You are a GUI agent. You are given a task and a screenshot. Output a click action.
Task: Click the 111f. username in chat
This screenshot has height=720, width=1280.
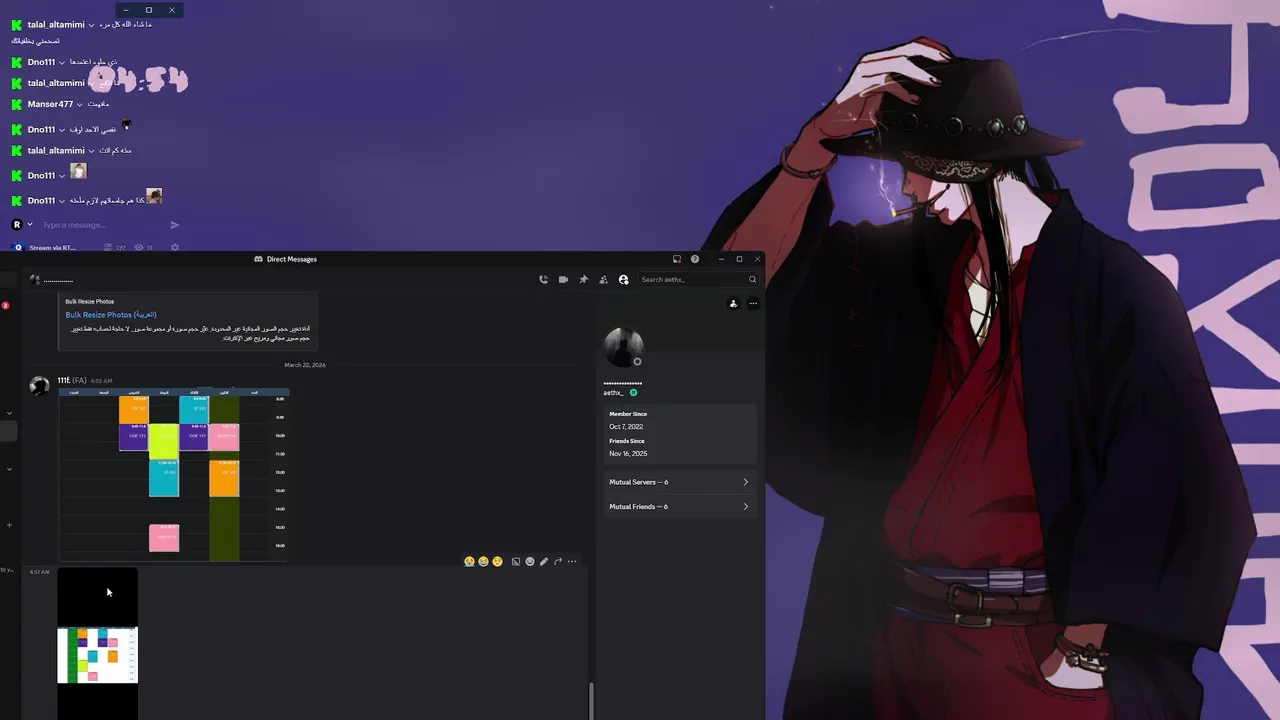coord(63,380)
